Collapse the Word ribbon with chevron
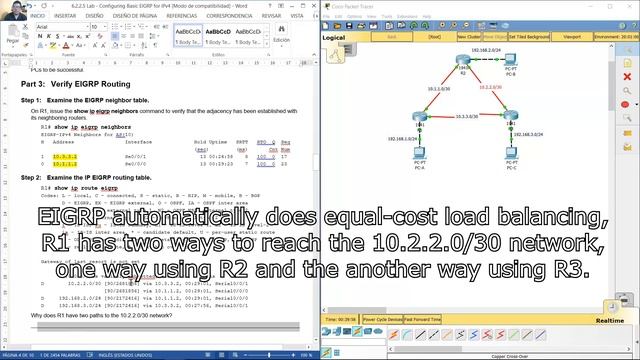640x360 pixels. pyautogui.click(x=313, y=54)
